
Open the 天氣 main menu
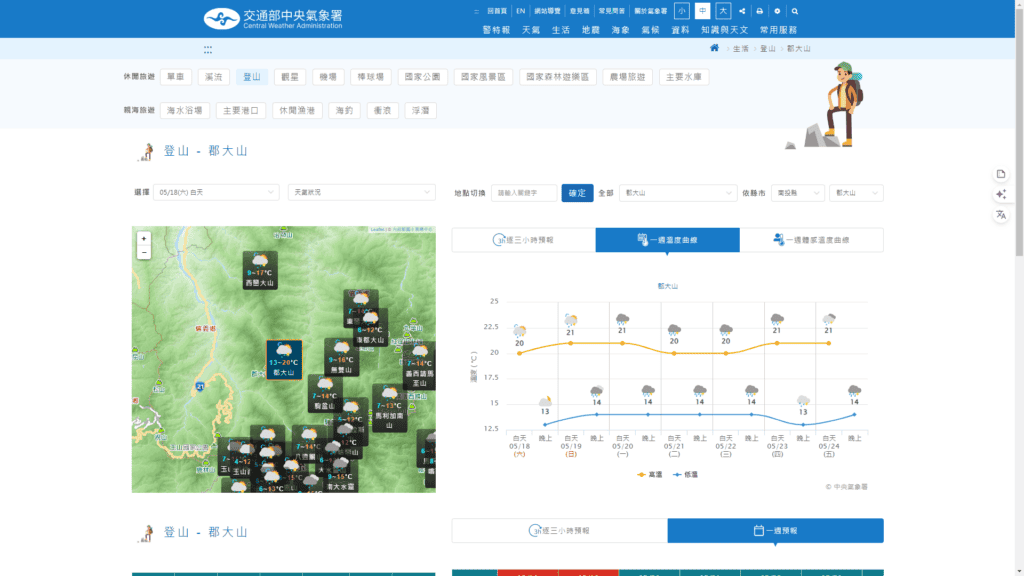coord(531,30)
